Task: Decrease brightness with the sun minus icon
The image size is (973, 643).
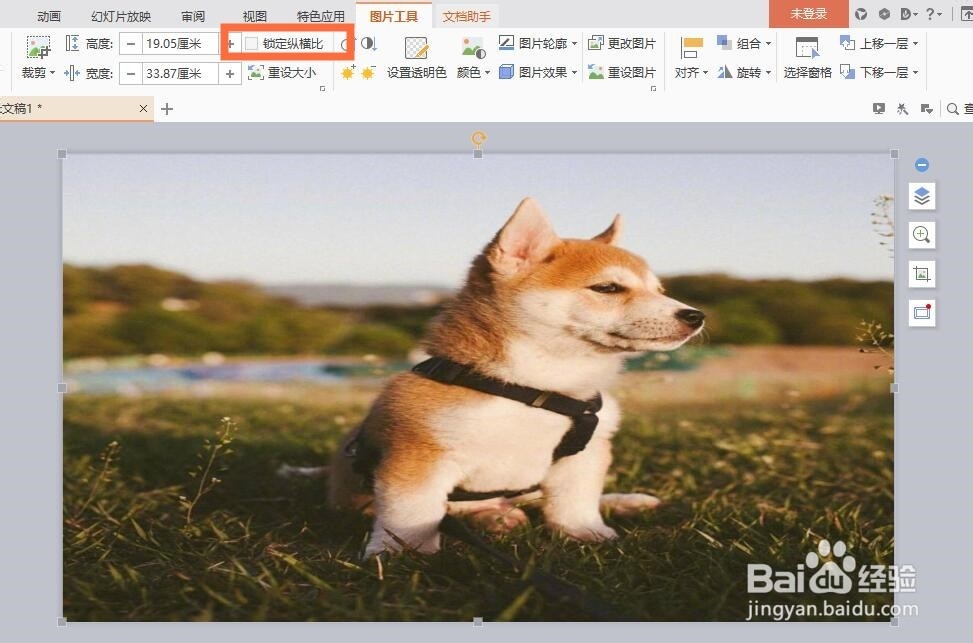Action: (368, 73)
